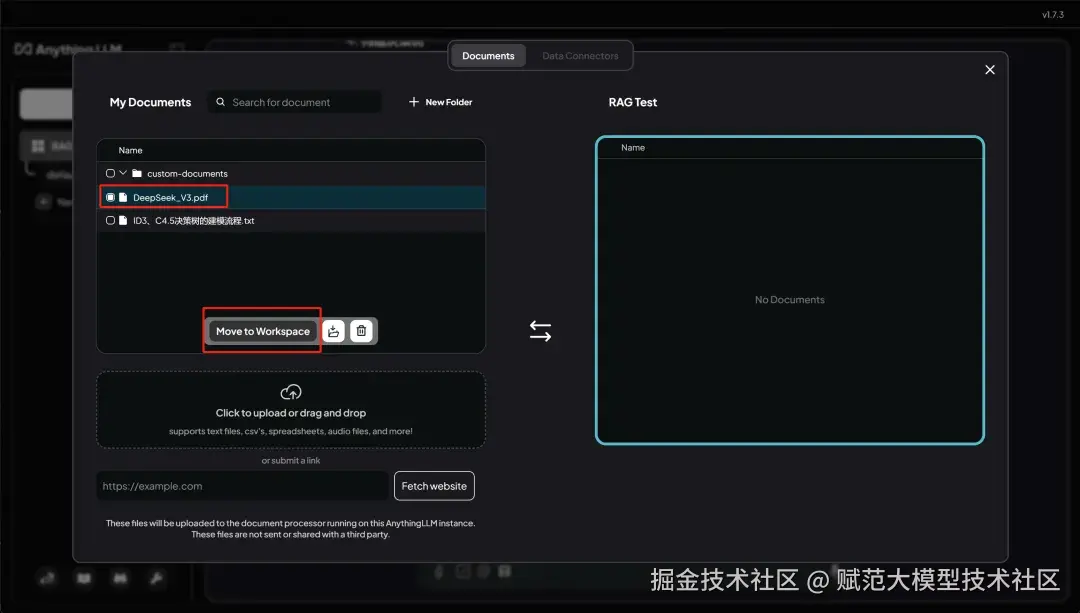This screenshot has height=613, width=1080.
Task: Click New Folder to create a folder
Action: (x=440, y=101)
